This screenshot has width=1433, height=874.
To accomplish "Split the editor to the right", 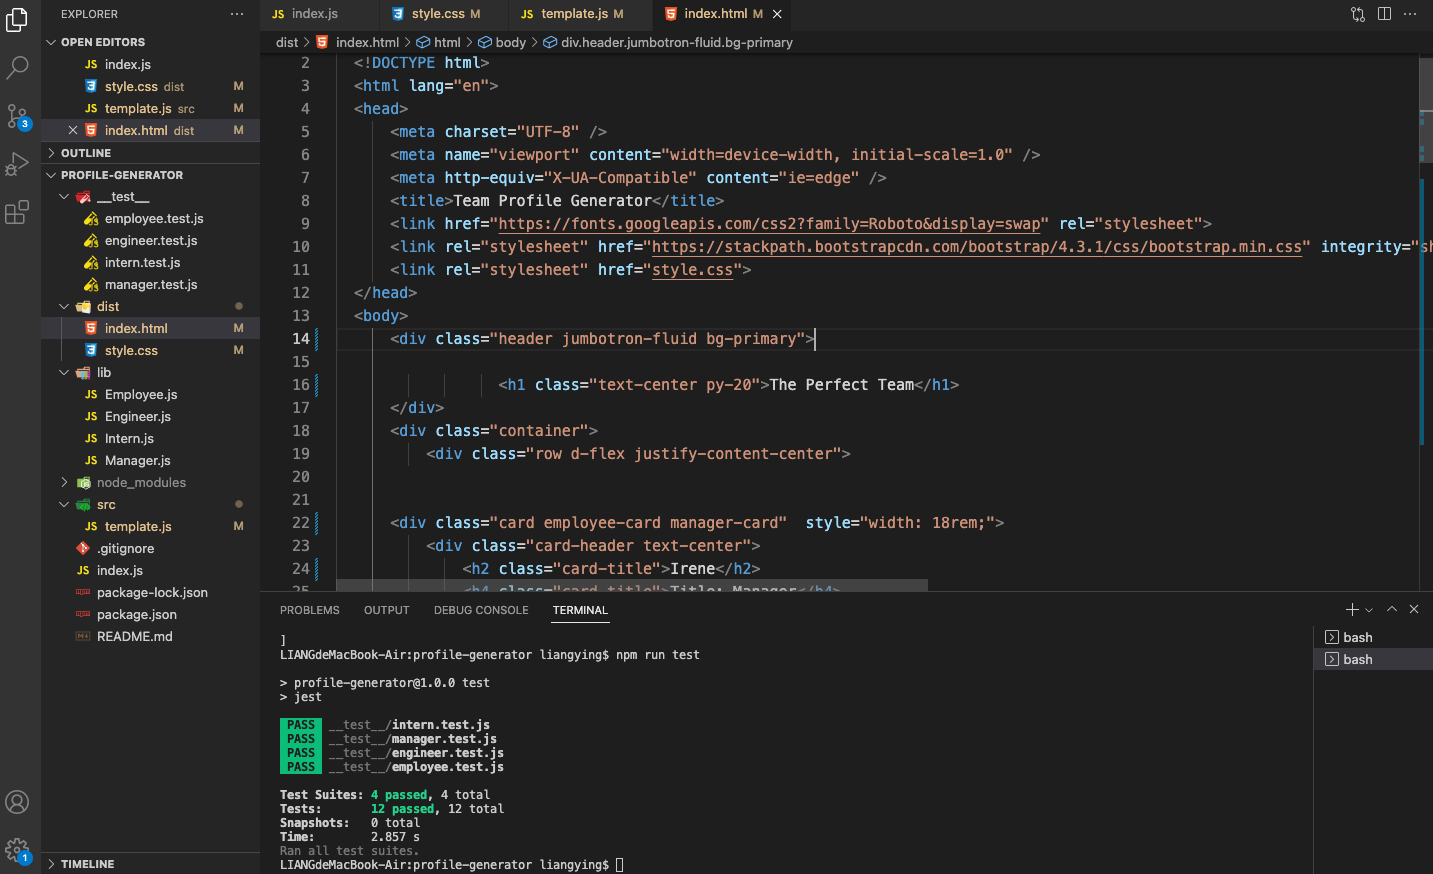I will [x=1383, y=14].
